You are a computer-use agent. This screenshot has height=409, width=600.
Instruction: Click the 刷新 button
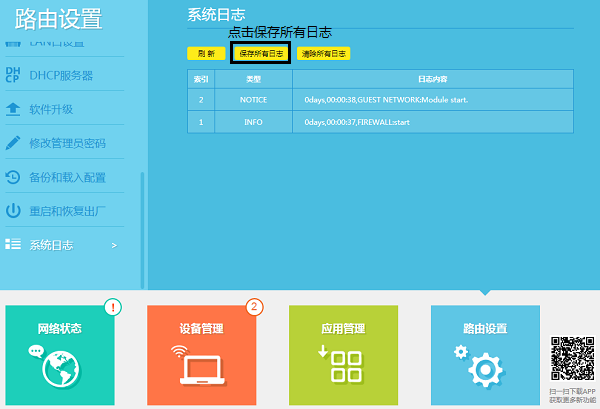point(206,54)
